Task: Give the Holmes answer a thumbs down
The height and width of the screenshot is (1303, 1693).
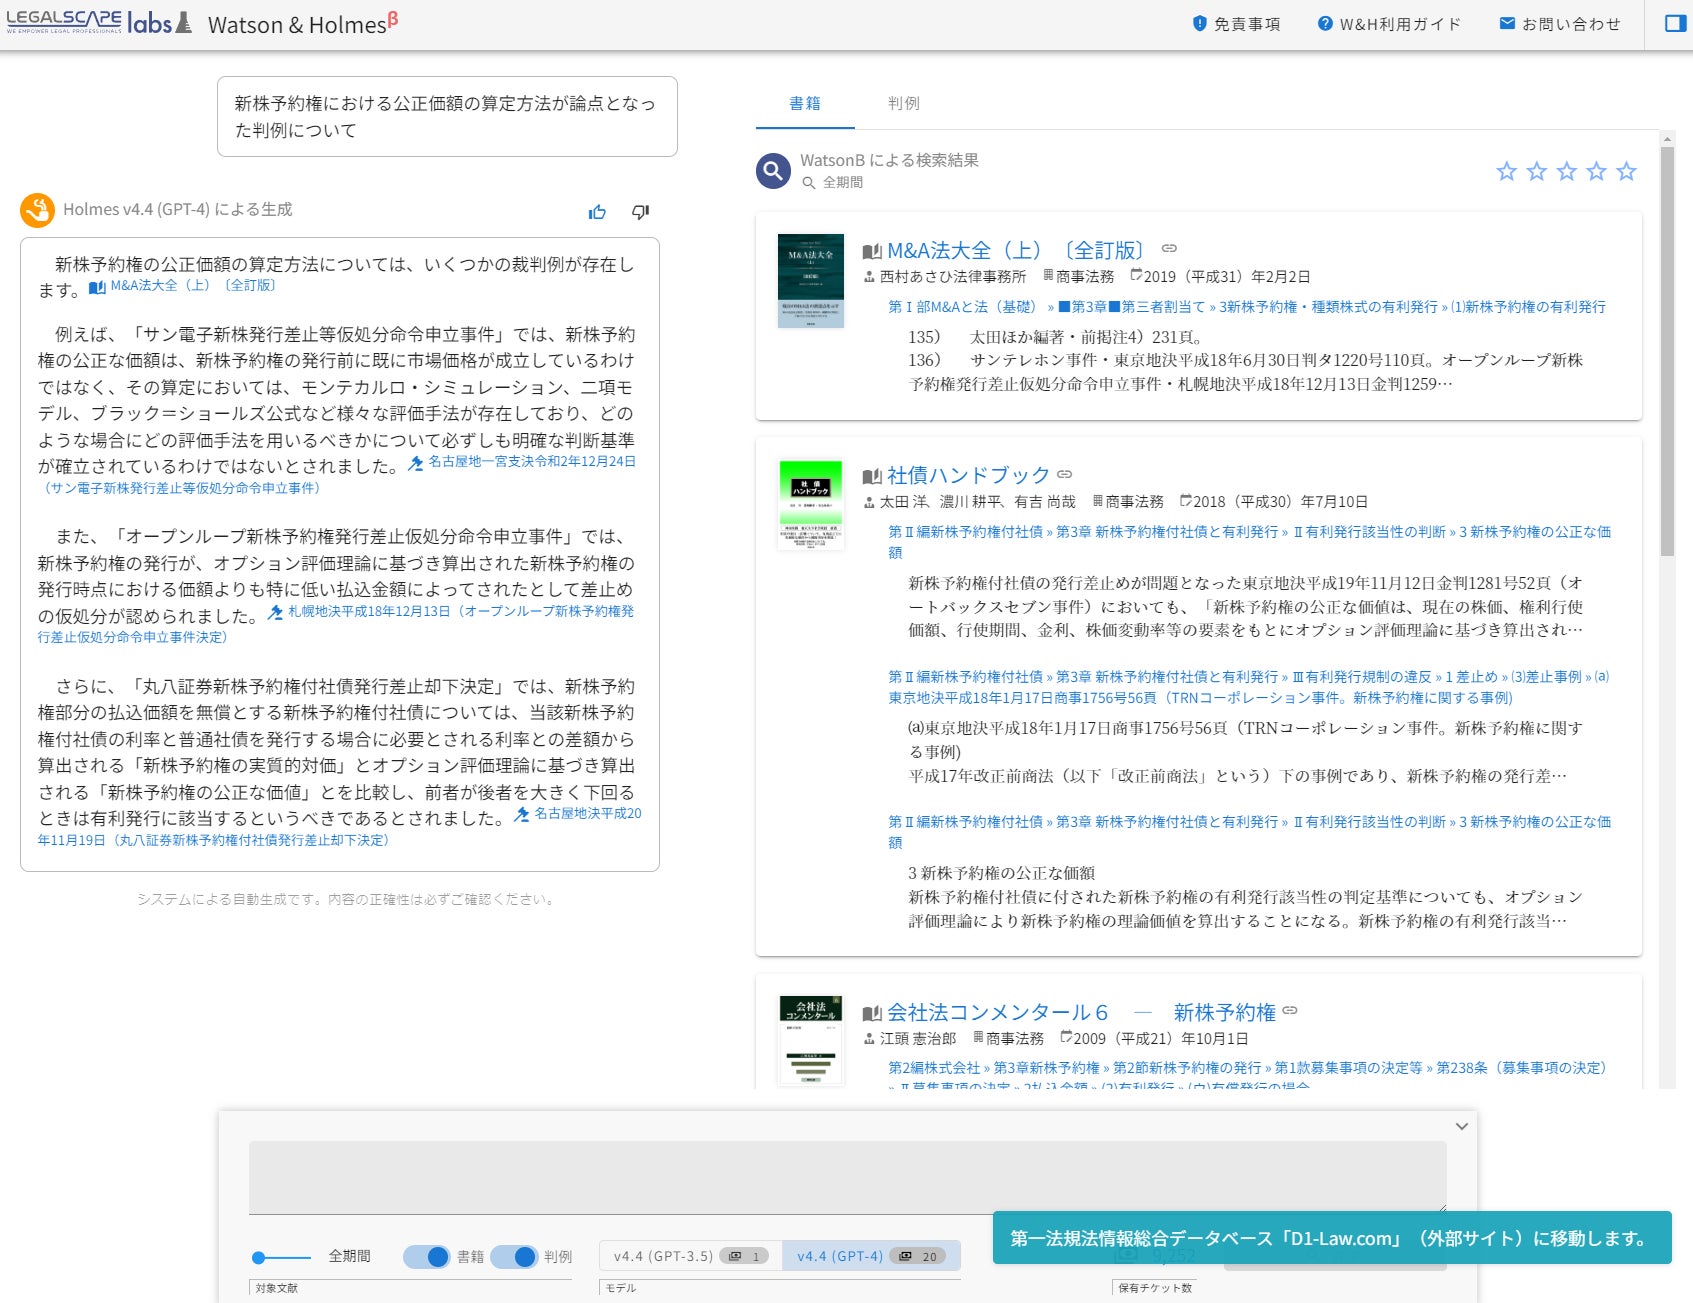Action: click(641, 212)
